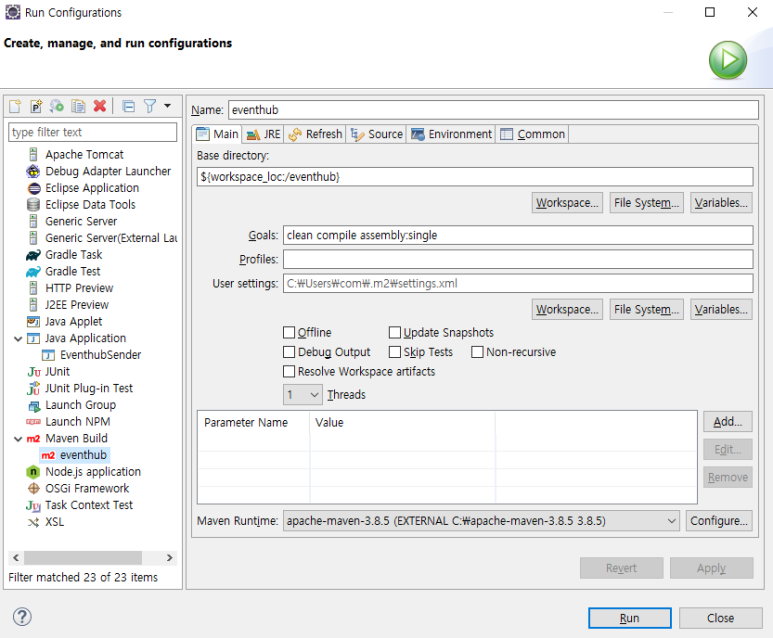773x638 pixels.
Task: Enable Debug Output checkbox
Action: click(289, 352)
